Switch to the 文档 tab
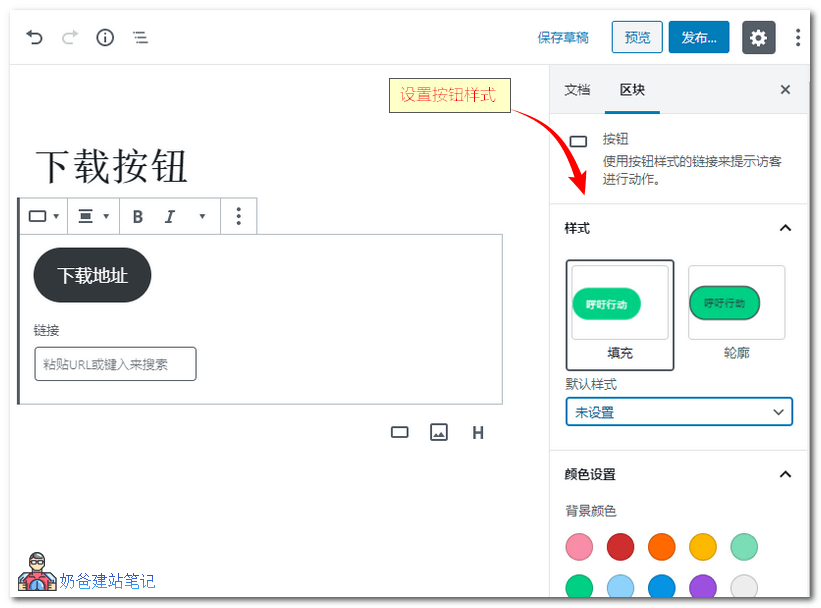 (577, 90)
